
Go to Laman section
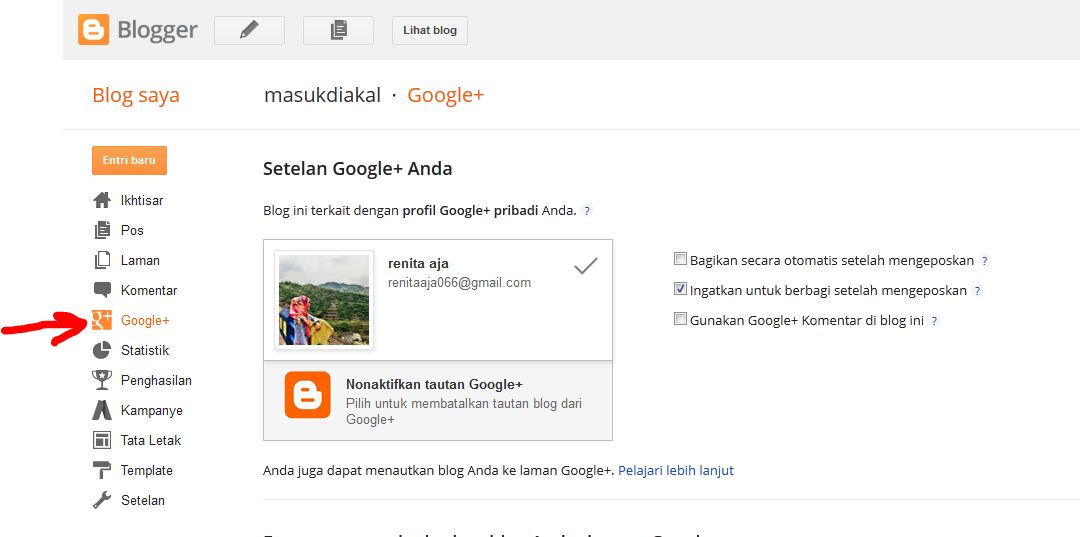click(x=141, y=260)
